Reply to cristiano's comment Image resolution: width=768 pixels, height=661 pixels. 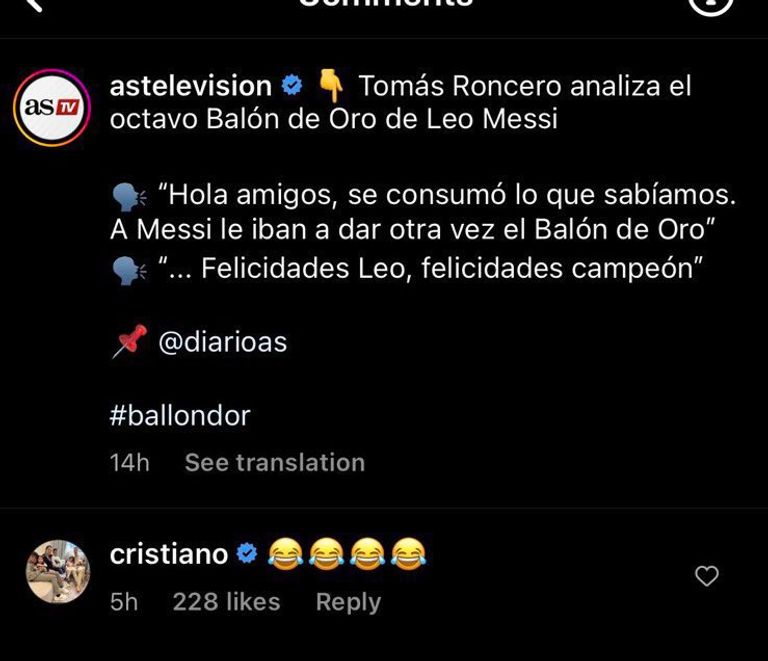[348, 602]
